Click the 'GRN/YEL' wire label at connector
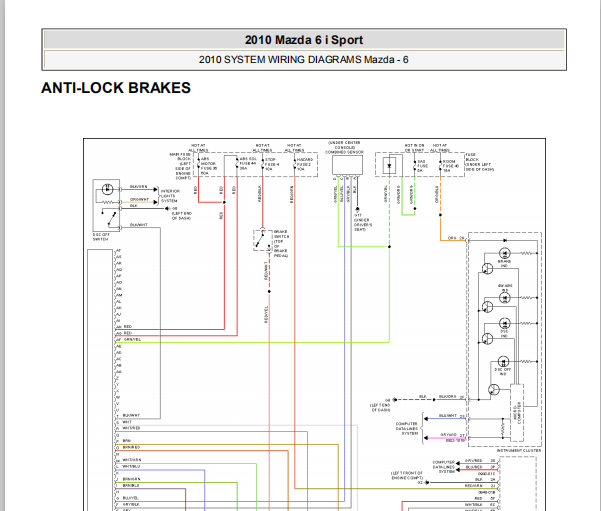 133,339
